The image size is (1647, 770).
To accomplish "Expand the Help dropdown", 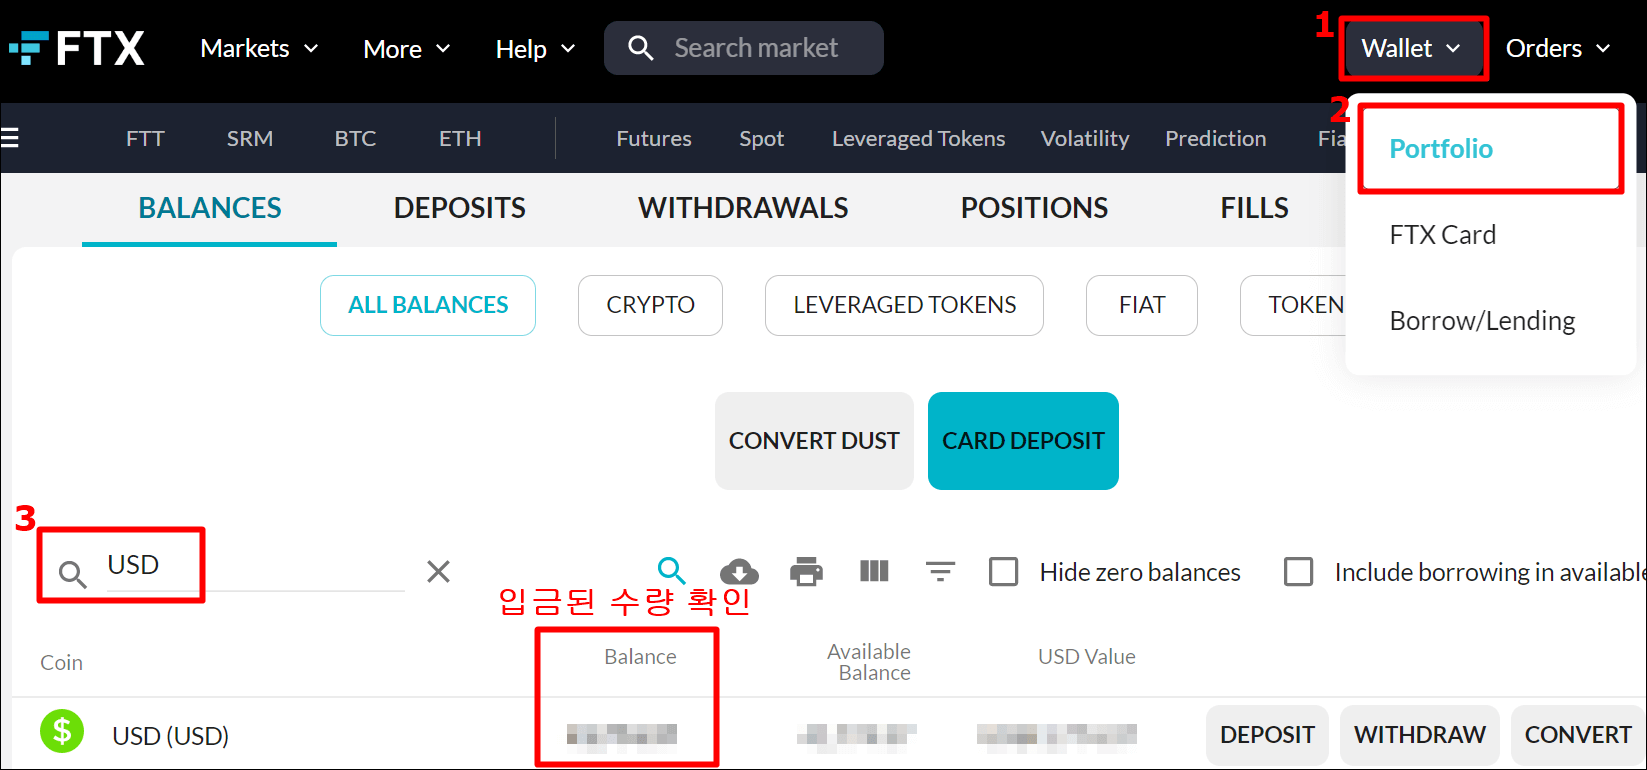I will 535,49.
